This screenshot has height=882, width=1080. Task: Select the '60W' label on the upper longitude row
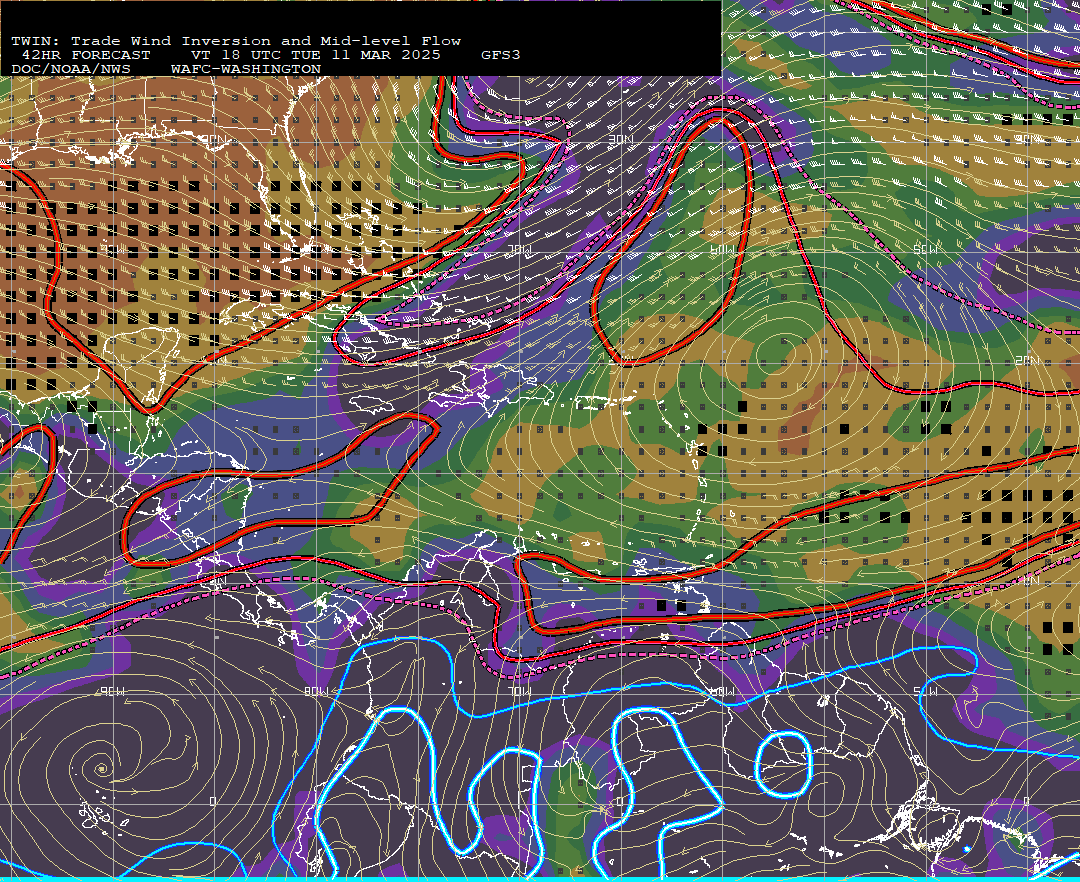[x=722, y=249]
